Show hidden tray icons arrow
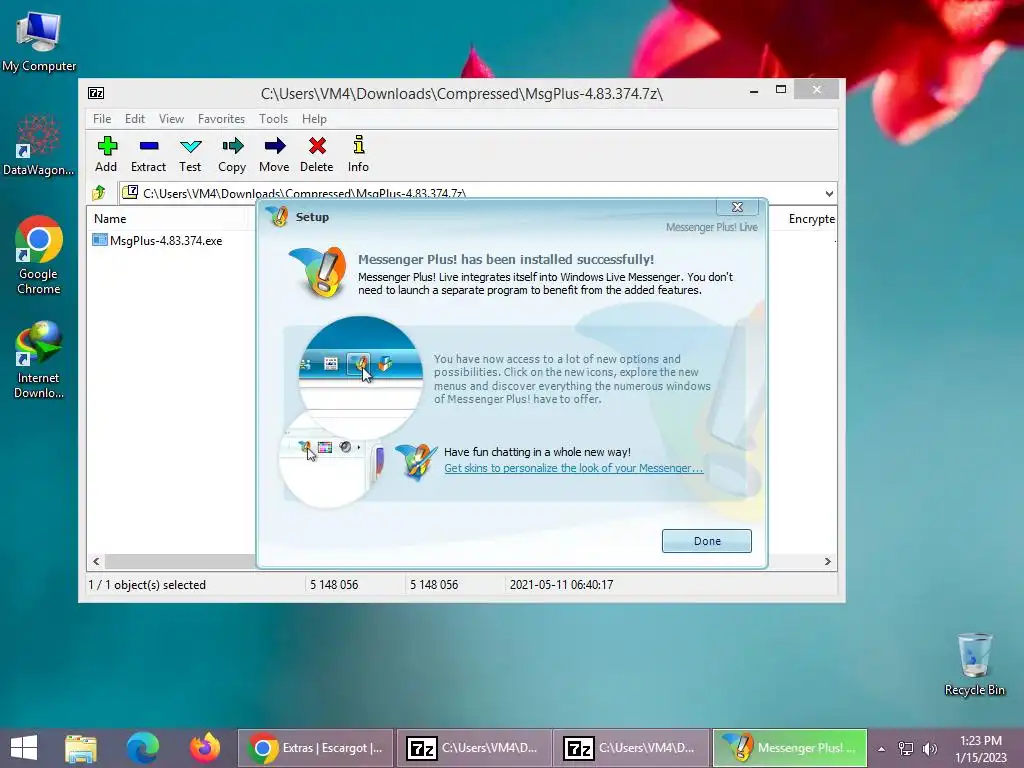 pyautogui.click(x=882, y=749)
